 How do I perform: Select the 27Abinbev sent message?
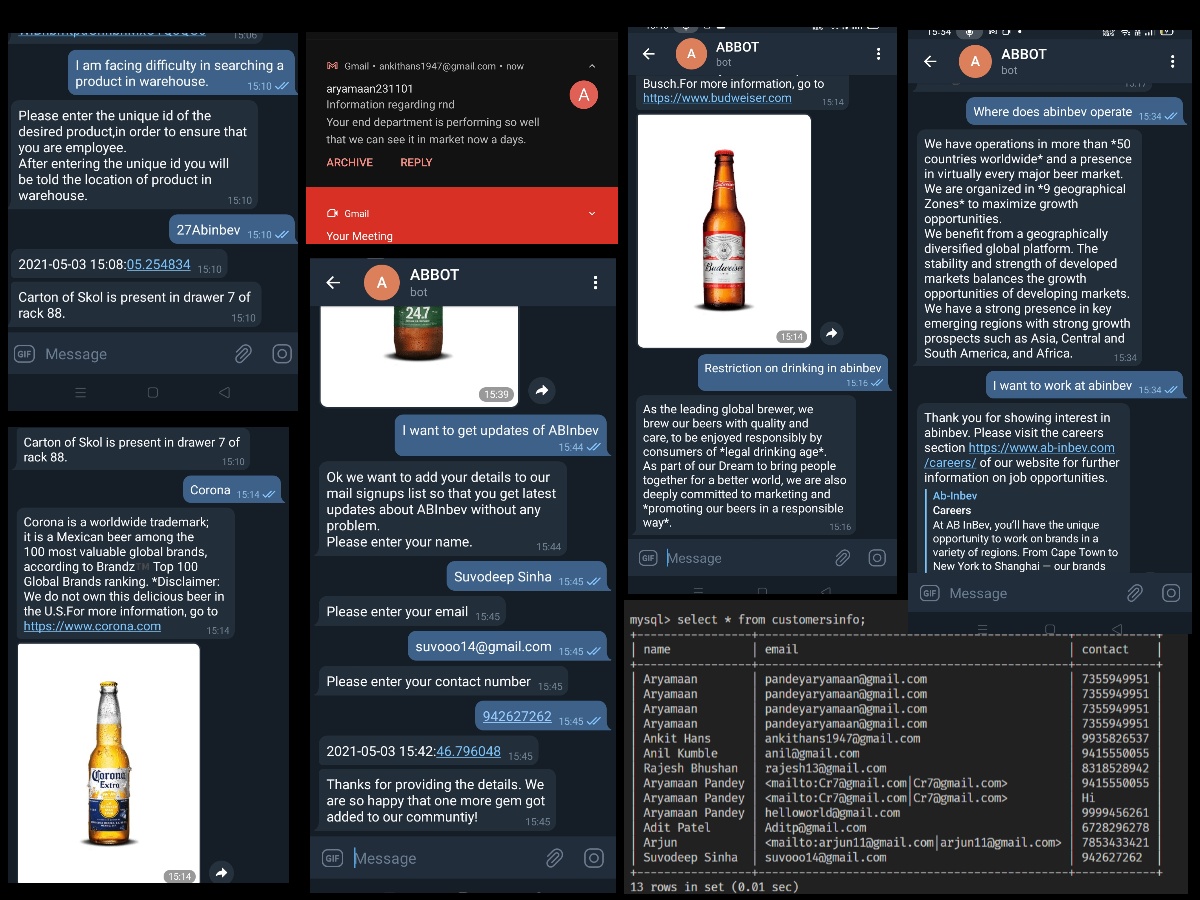coord(232,230)
